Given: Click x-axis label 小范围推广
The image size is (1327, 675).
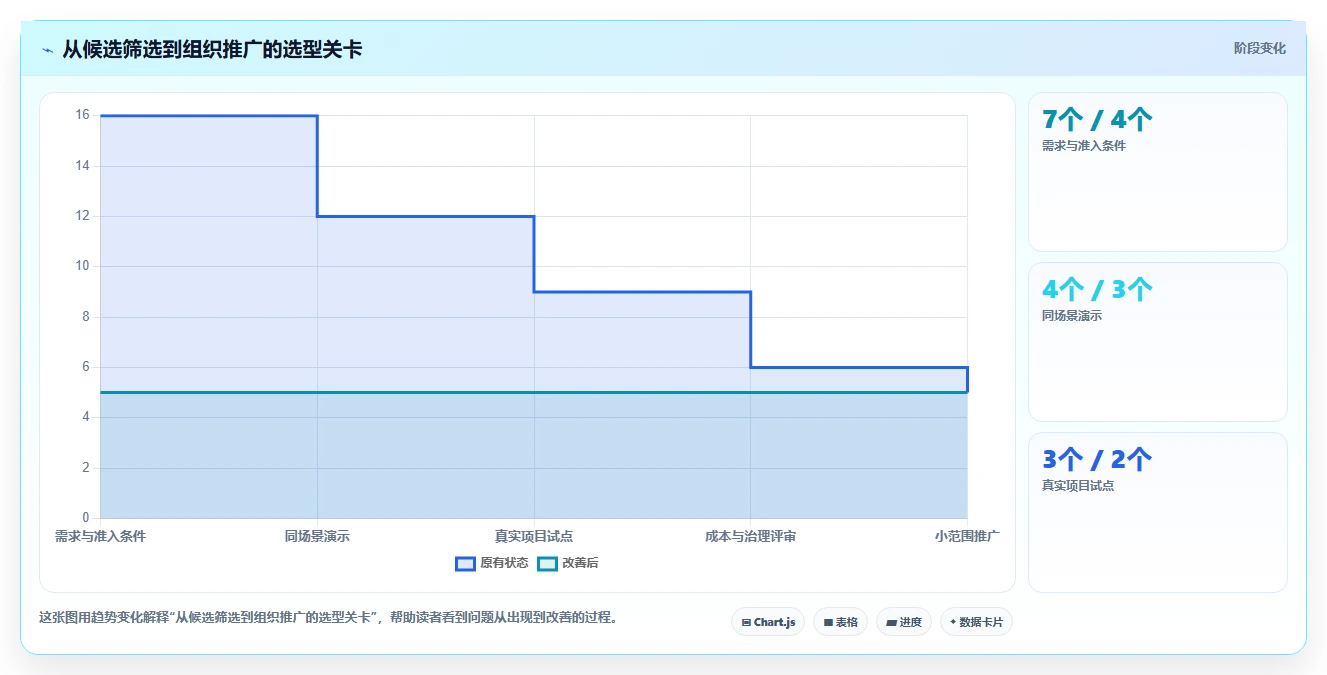Looking at the screenshot, I should [x=967, y=536].
